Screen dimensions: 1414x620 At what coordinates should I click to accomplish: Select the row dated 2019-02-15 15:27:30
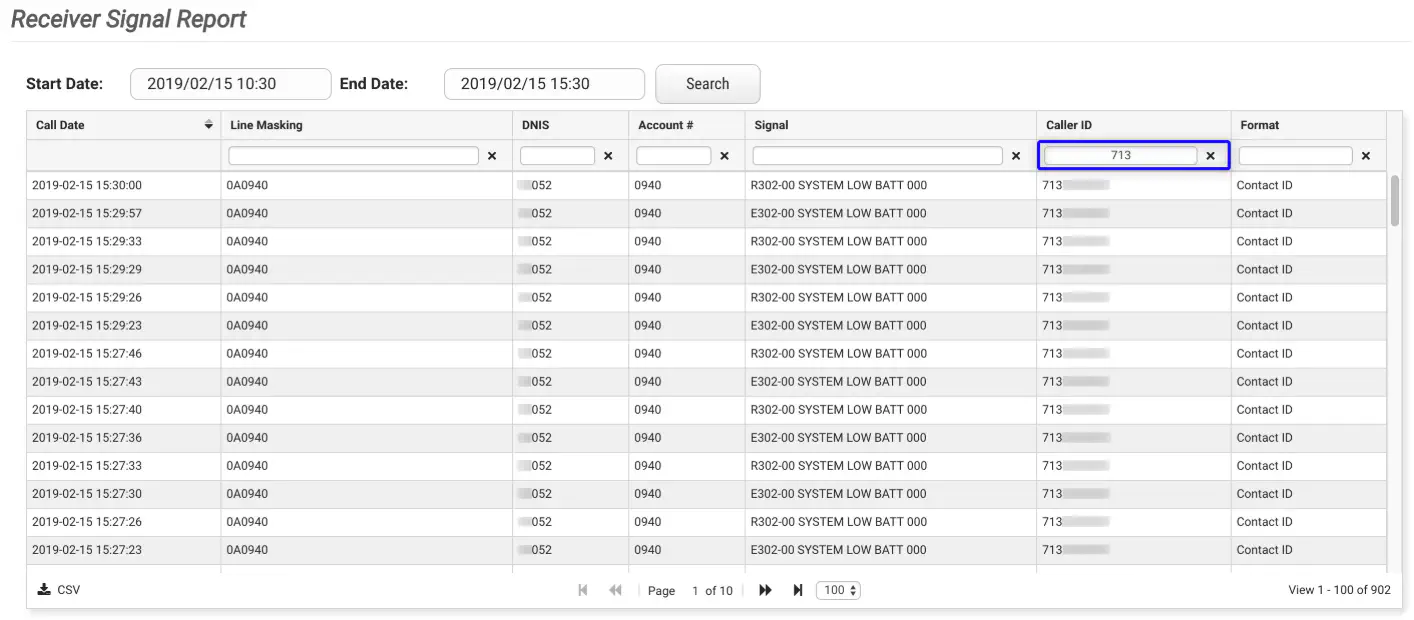(706, 493)
